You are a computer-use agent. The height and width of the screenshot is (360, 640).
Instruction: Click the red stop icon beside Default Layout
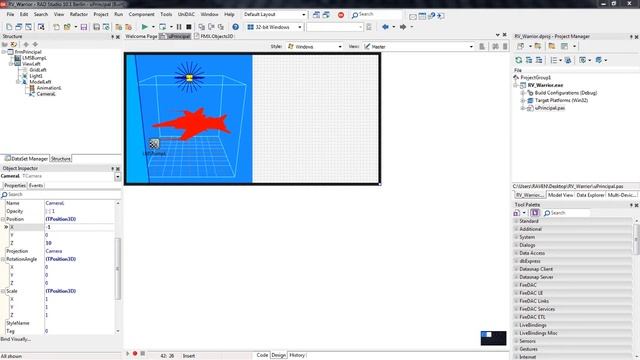[341, 15]
